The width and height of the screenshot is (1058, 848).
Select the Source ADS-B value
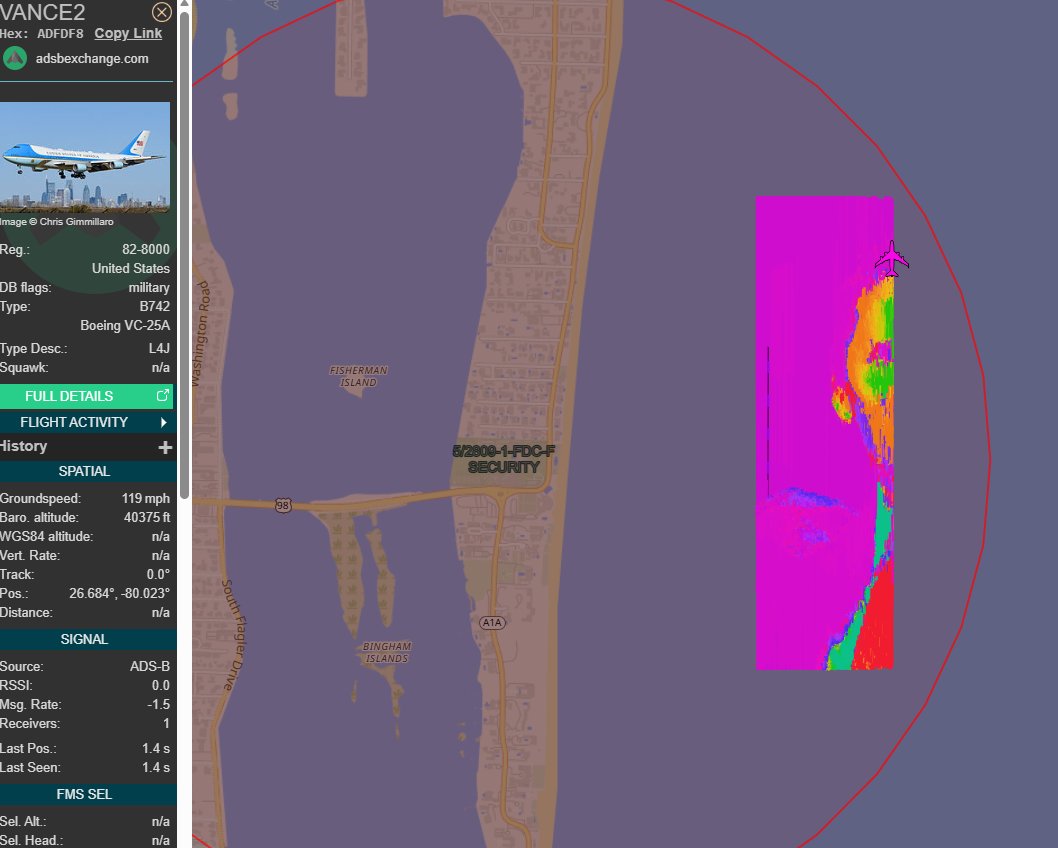click(150, 667)
